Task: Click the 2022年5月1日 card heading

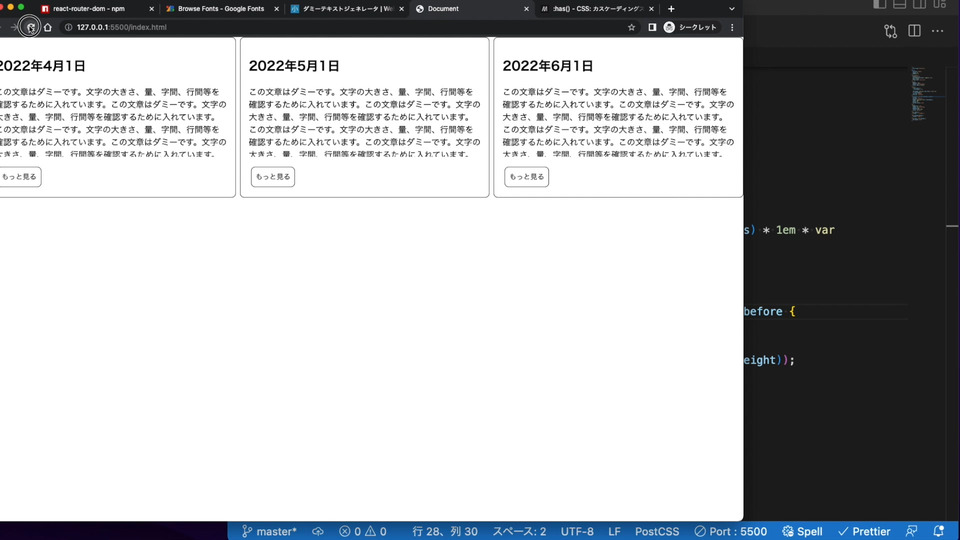Action: click(294, 66)
